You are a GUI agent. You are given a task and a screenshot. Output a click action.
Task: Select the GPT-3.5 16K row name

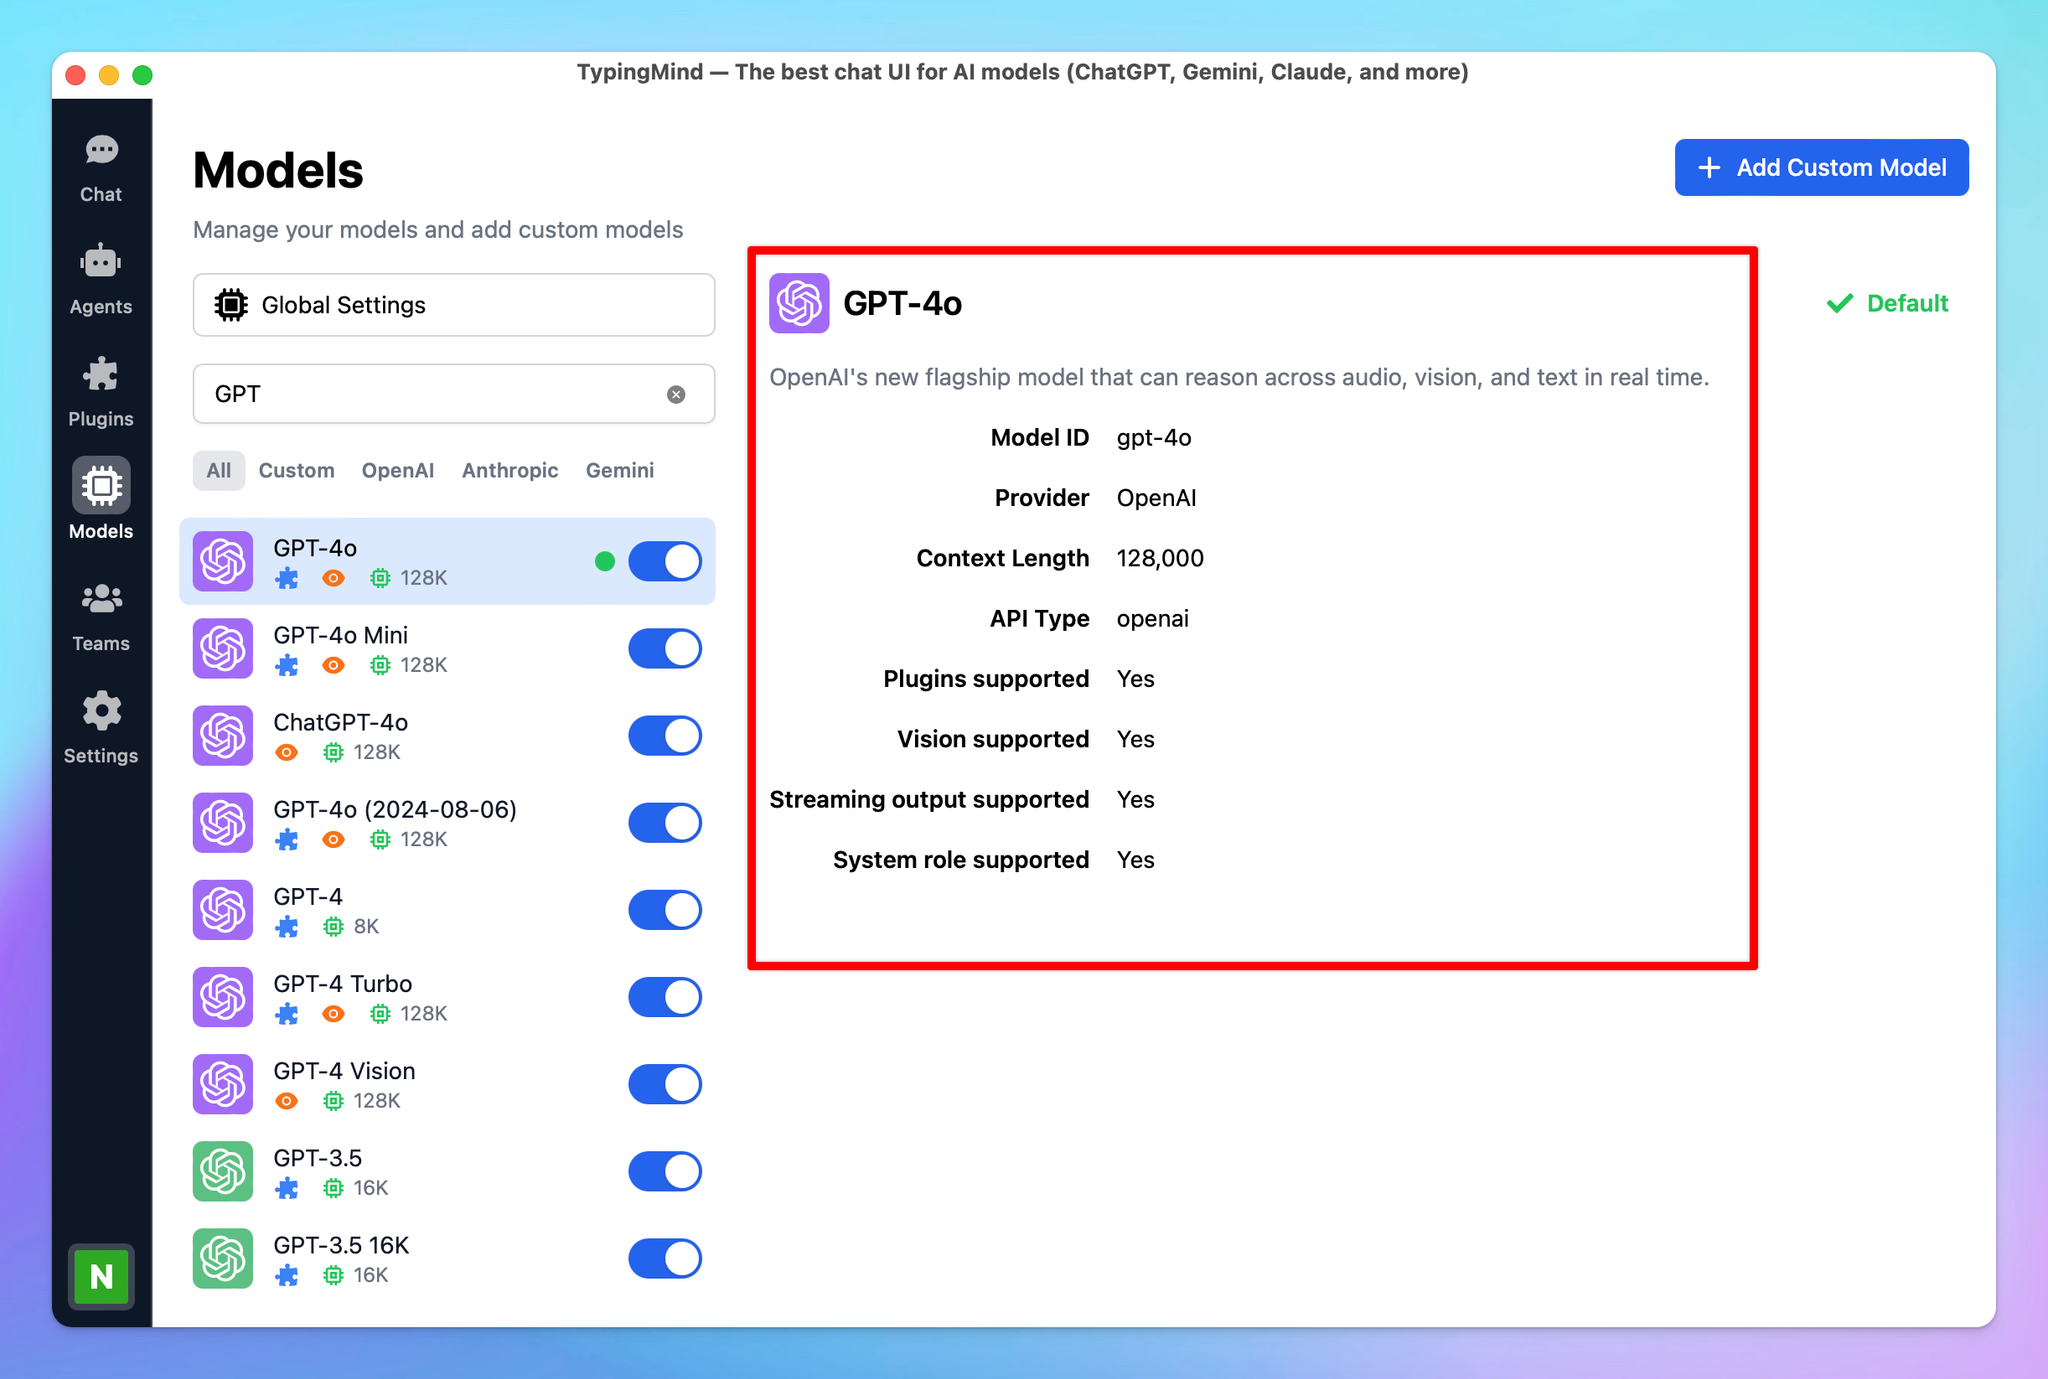pos(341,1245)
